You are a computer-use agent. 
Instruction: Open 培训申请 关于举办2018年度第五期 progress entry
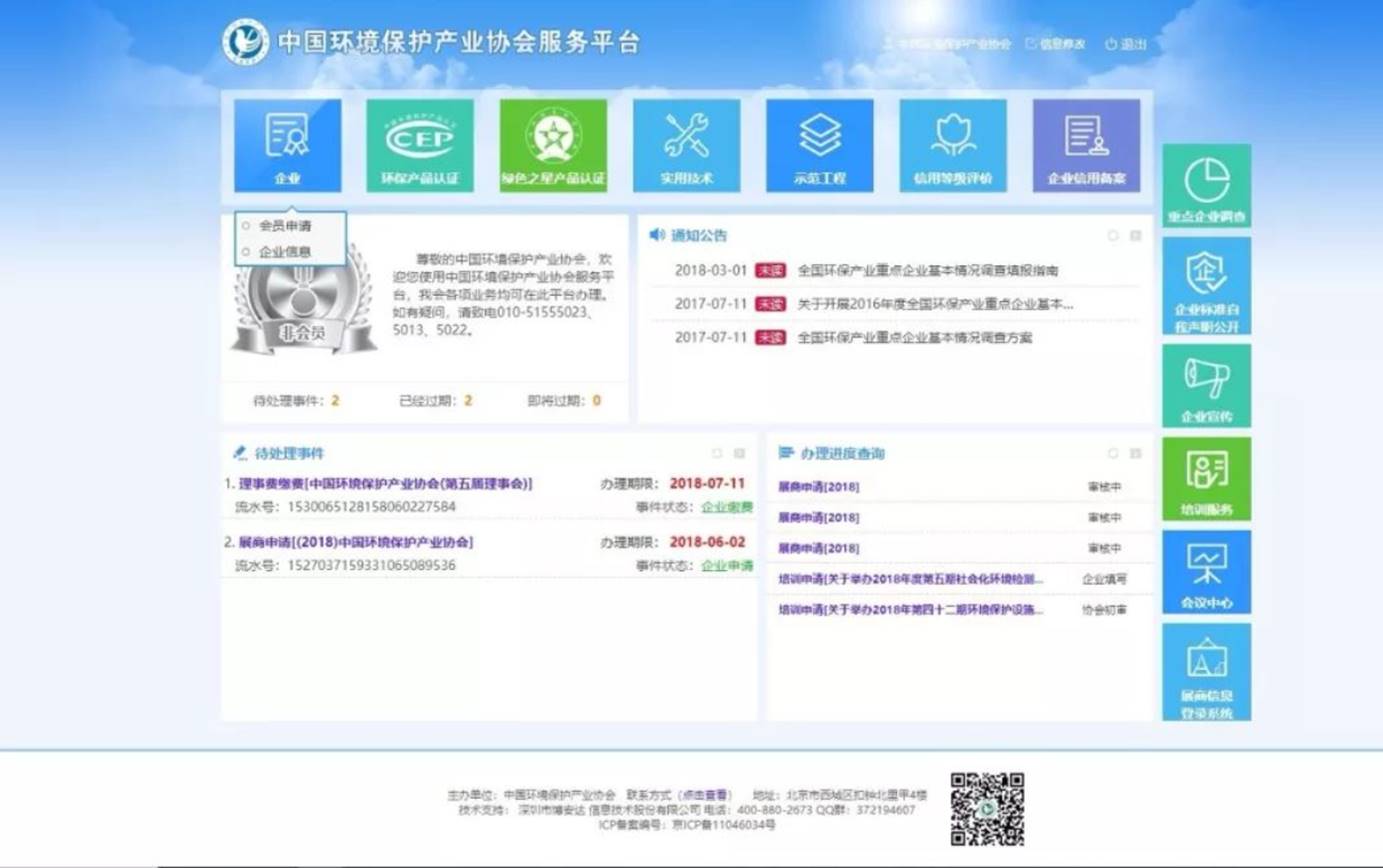click(x=911, y=579)
